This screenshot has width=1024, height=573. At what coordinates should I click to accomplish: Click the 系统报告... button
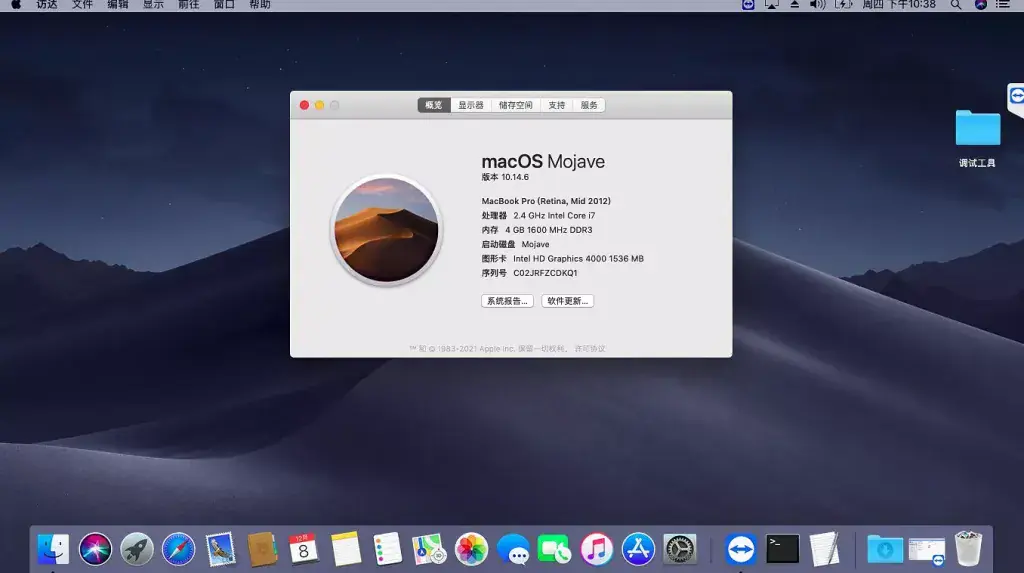tap(507, 301)
